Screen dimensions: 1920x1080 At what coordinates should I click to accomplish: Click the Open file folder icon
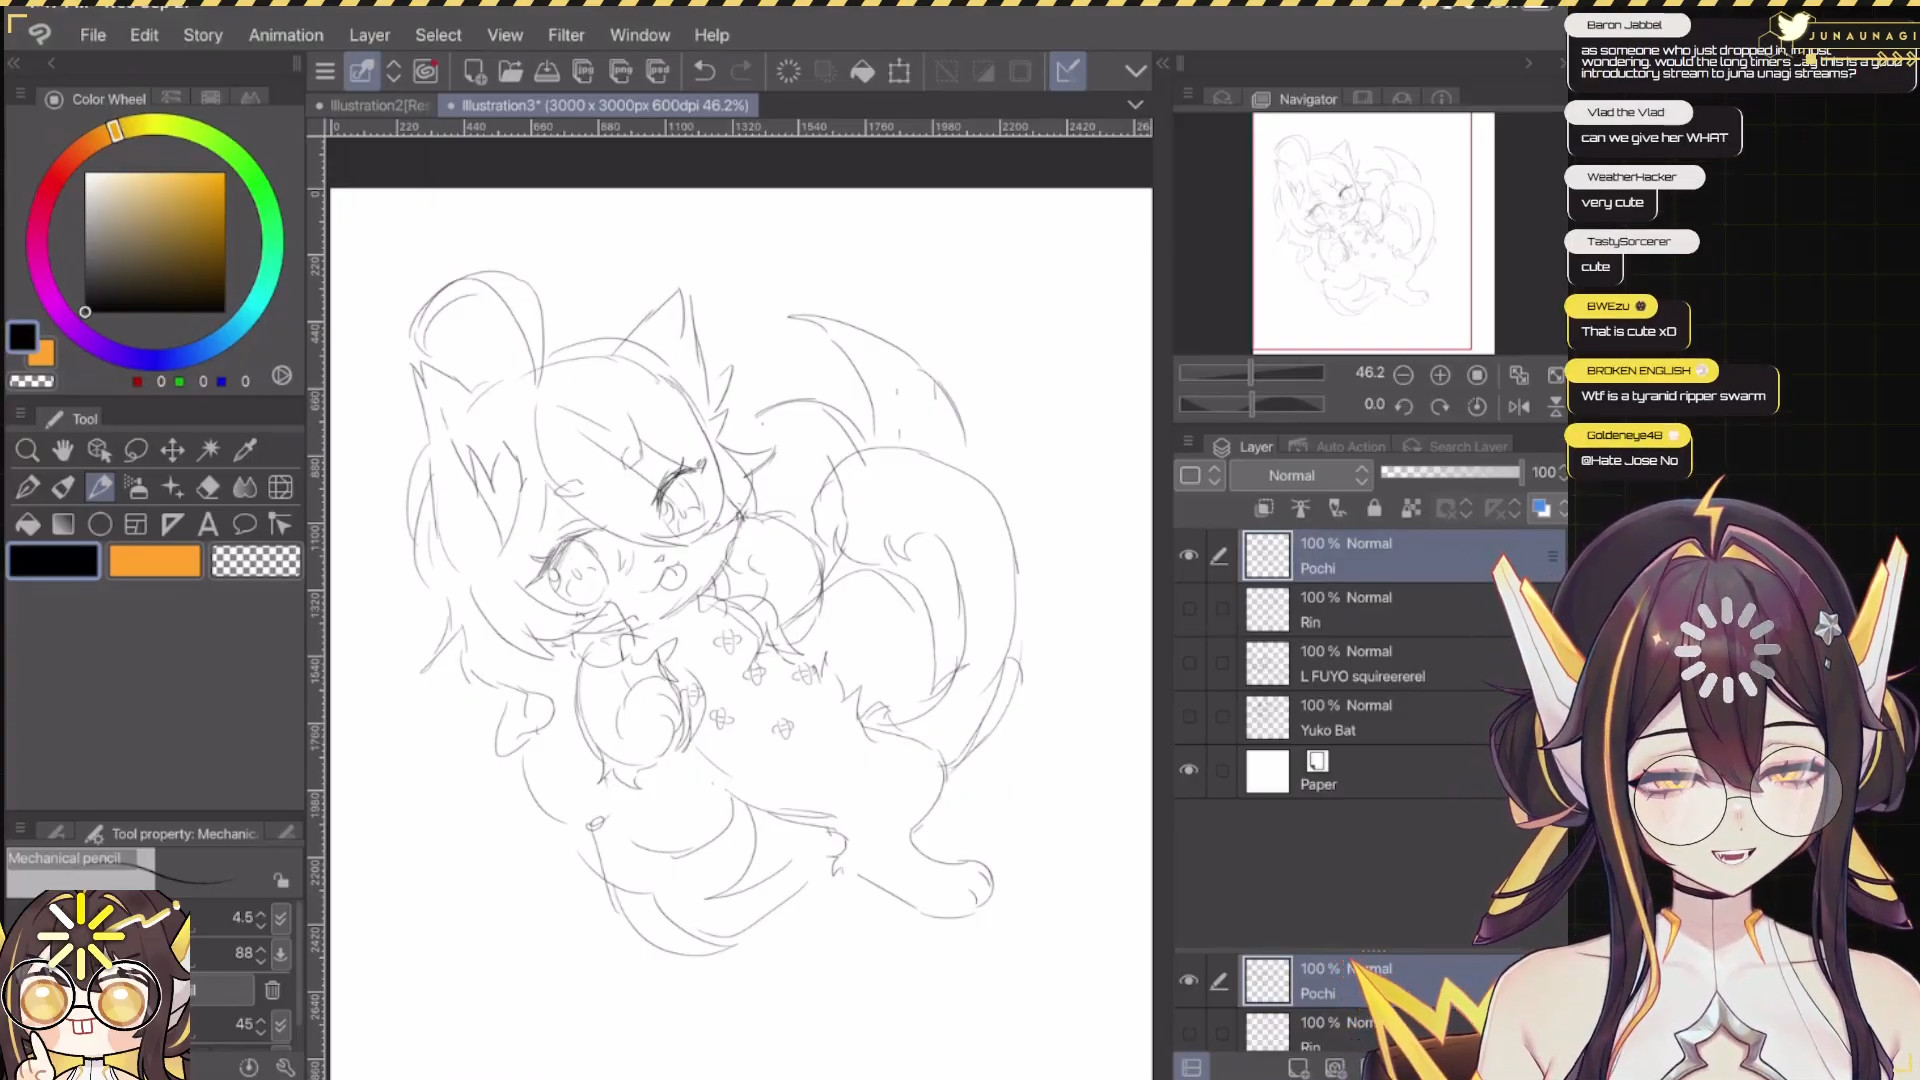[510, 71]
